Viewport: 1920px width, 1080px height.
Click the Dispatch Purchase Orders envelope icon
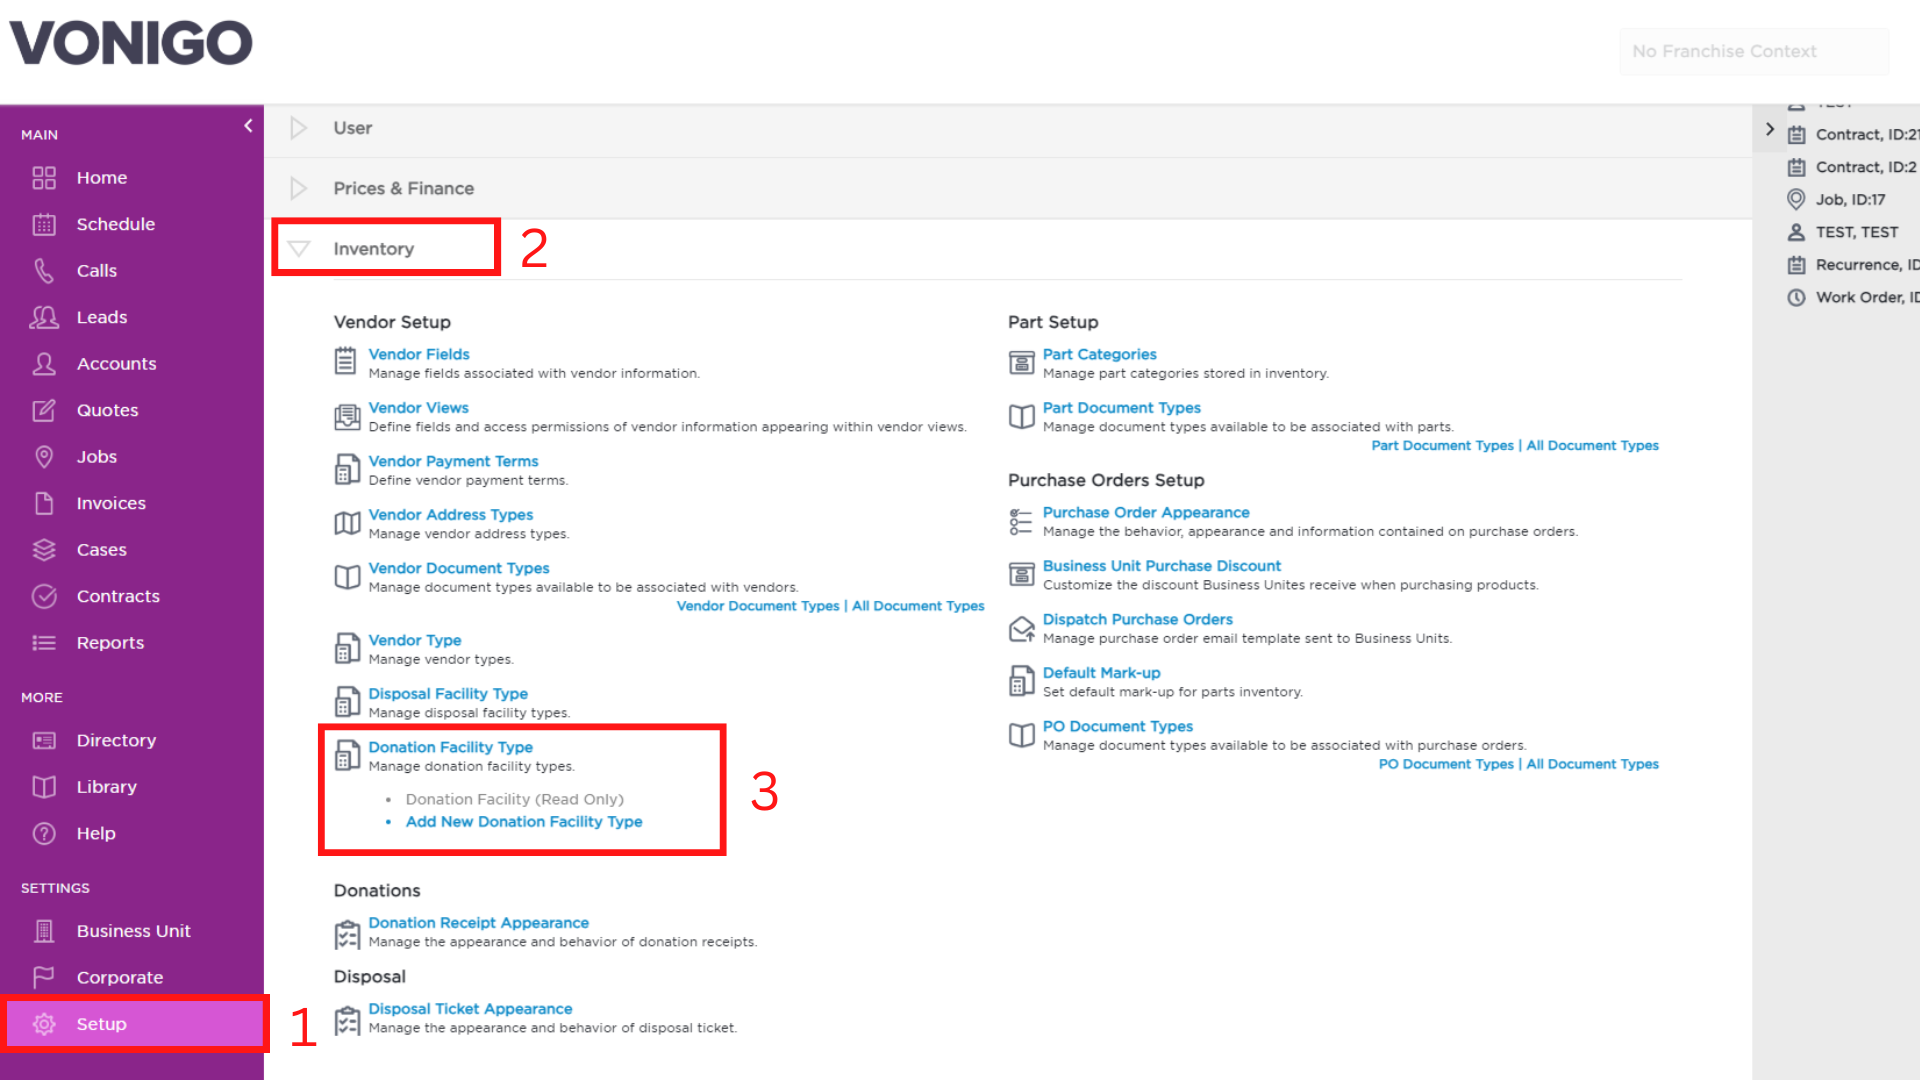[1021, 629]
